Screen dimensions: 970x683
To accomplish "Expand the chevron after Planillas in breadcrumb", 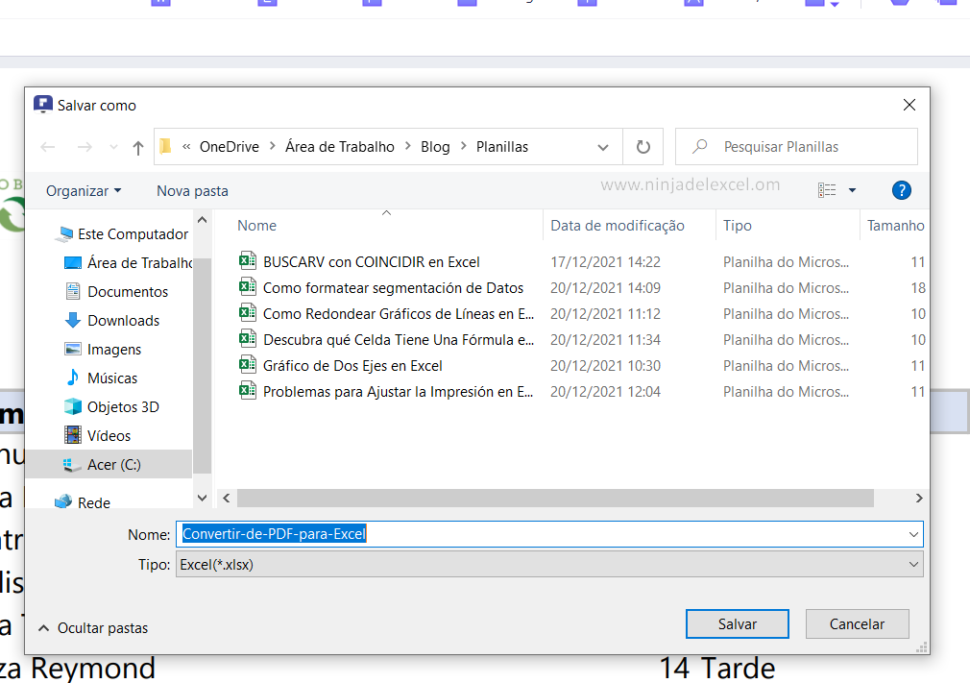I will (x=604, y=146).
